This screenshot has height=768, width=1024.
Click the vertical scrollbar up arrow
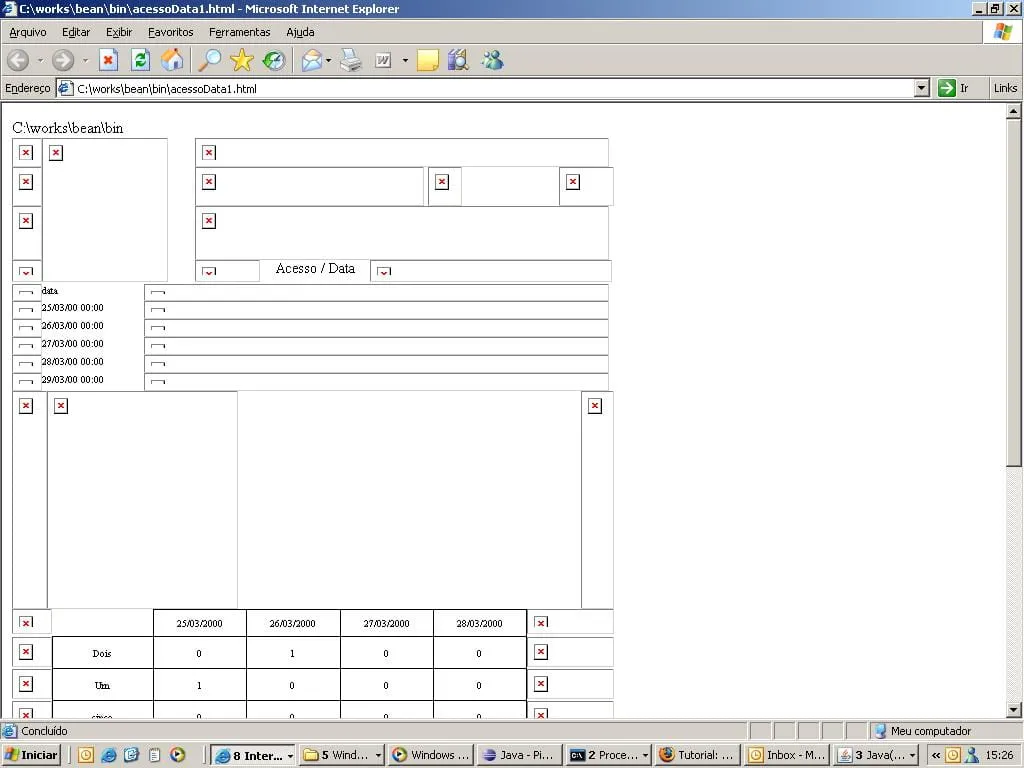(x=1014, y=112)
